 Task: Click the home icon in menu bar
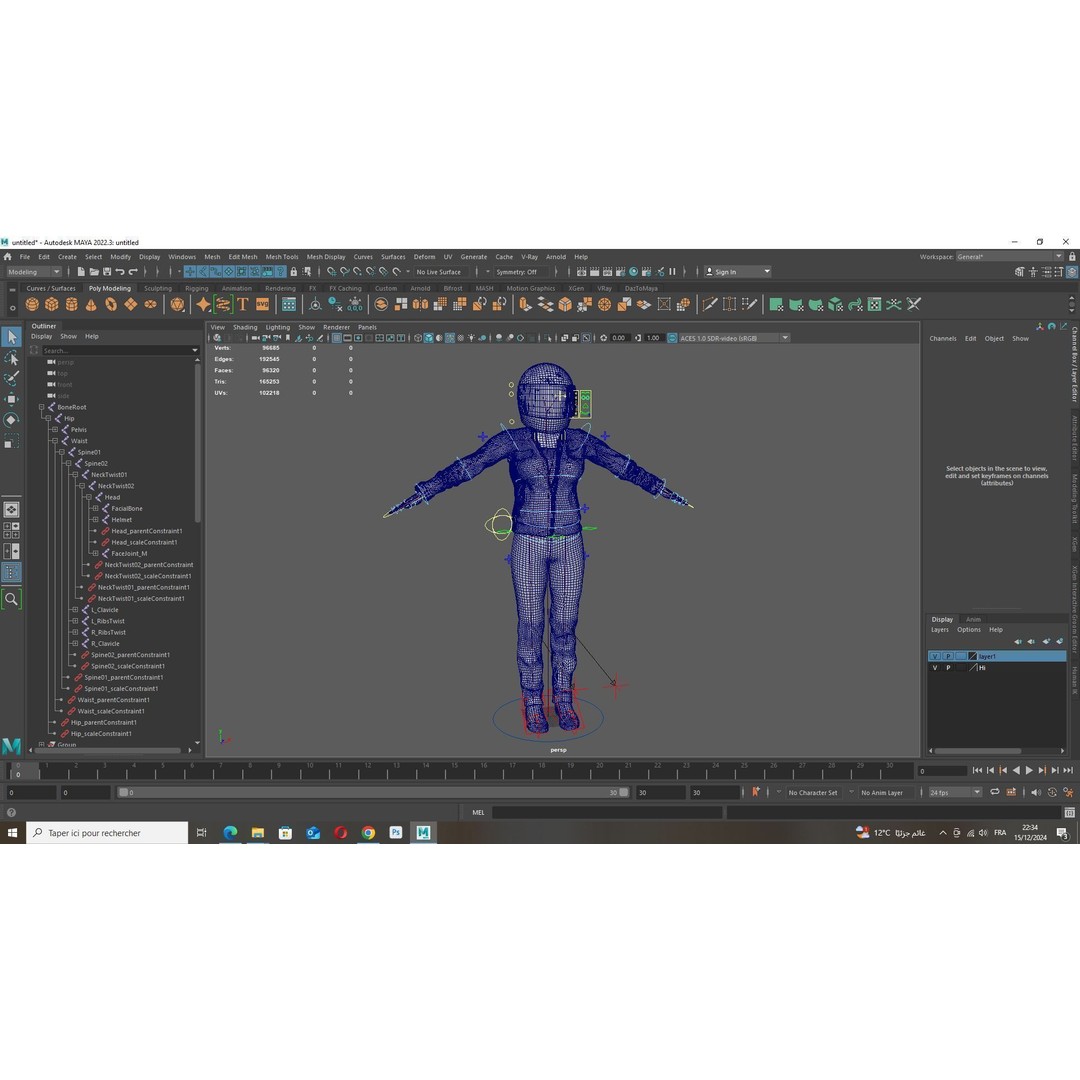click(8, 257)
